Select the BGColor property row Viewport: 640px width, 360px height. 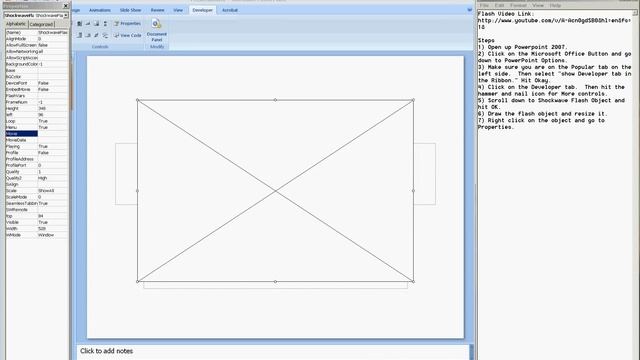click(37, 77)
